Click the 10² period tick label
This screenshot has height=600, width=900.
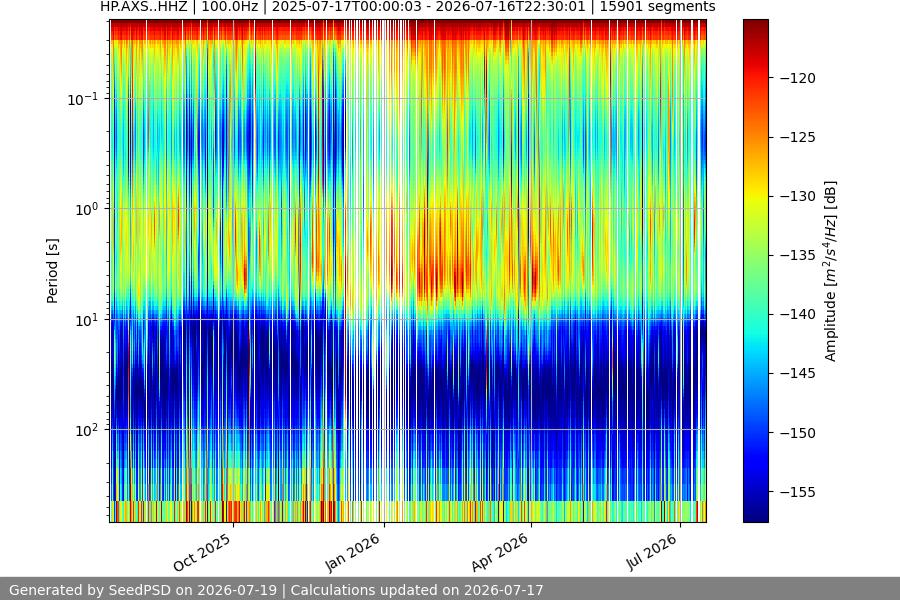(87, 430)
